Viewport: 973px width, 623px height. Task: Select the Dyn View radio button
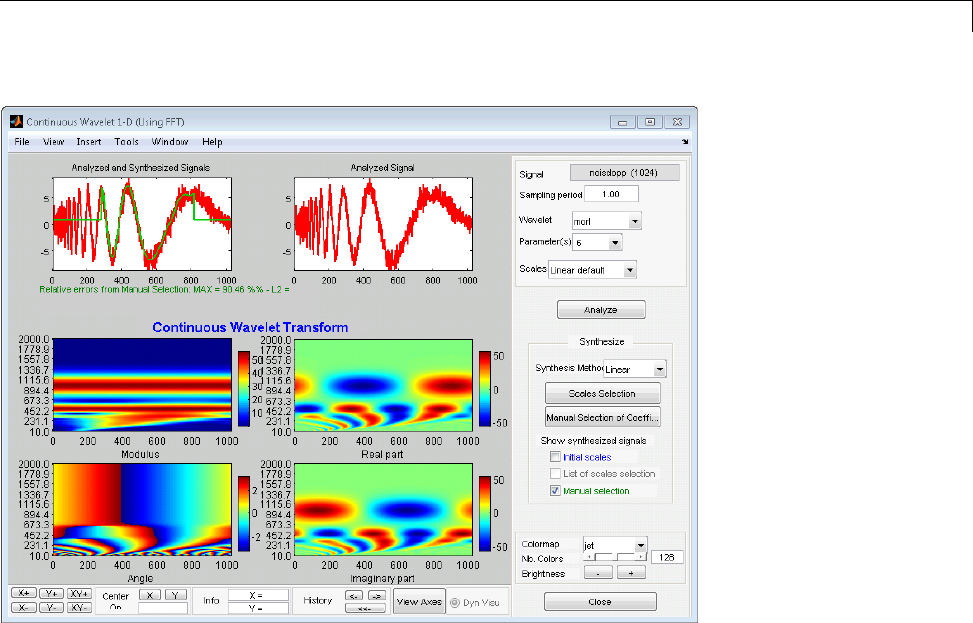pos(455,602)
